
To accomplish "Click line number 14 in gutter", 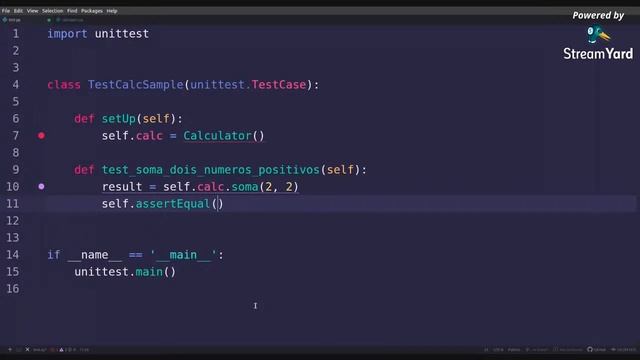I will click(x=12, y=255).
